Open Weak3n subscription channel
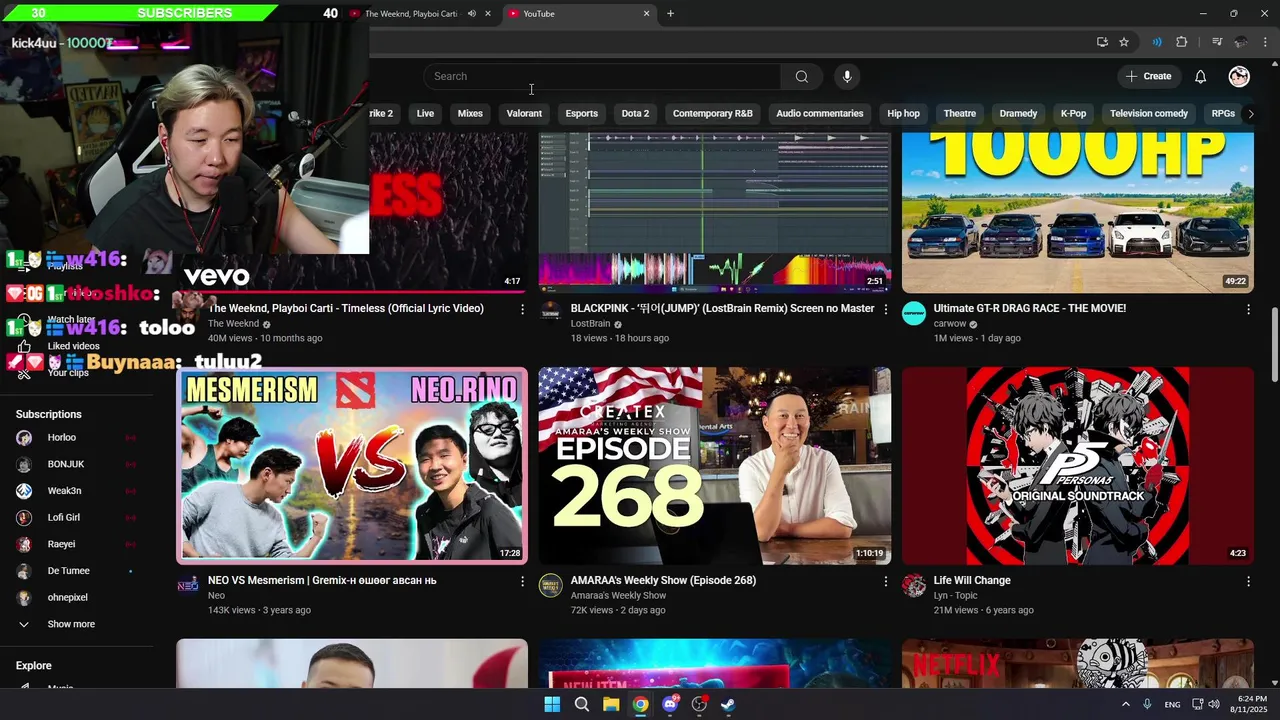Screen dimensions: 1280x720 (x=77, y=491)
